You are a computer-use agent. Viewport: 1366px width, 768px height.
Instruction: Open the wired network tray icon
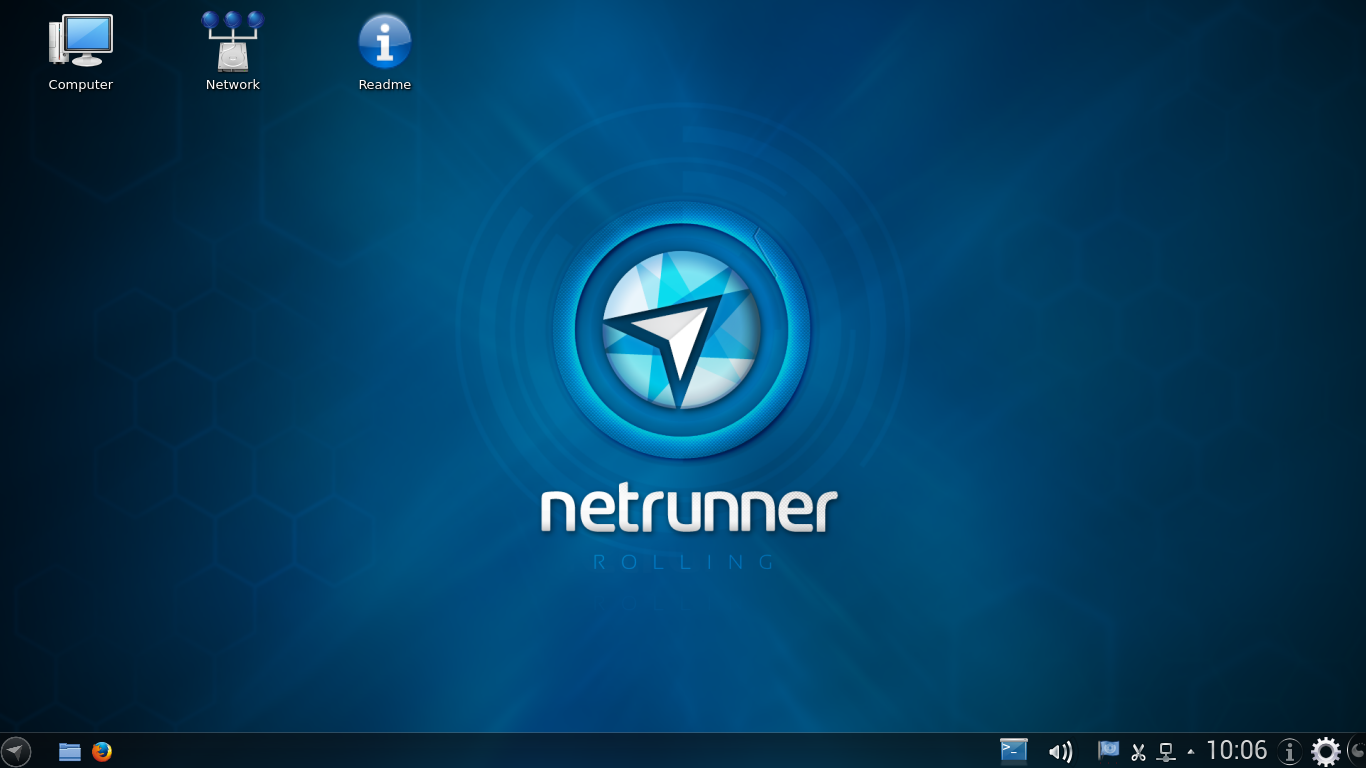pos(1166,752)
